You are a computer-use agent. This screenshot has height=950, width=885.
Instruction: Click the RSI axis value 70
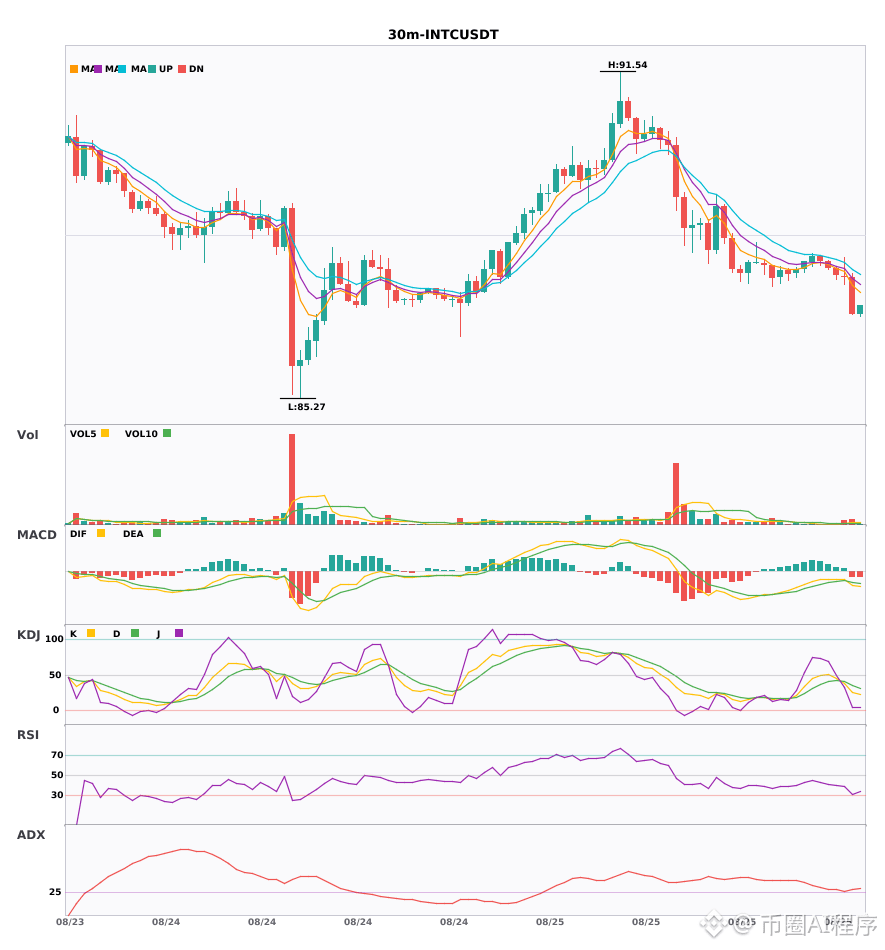[57, 755]
